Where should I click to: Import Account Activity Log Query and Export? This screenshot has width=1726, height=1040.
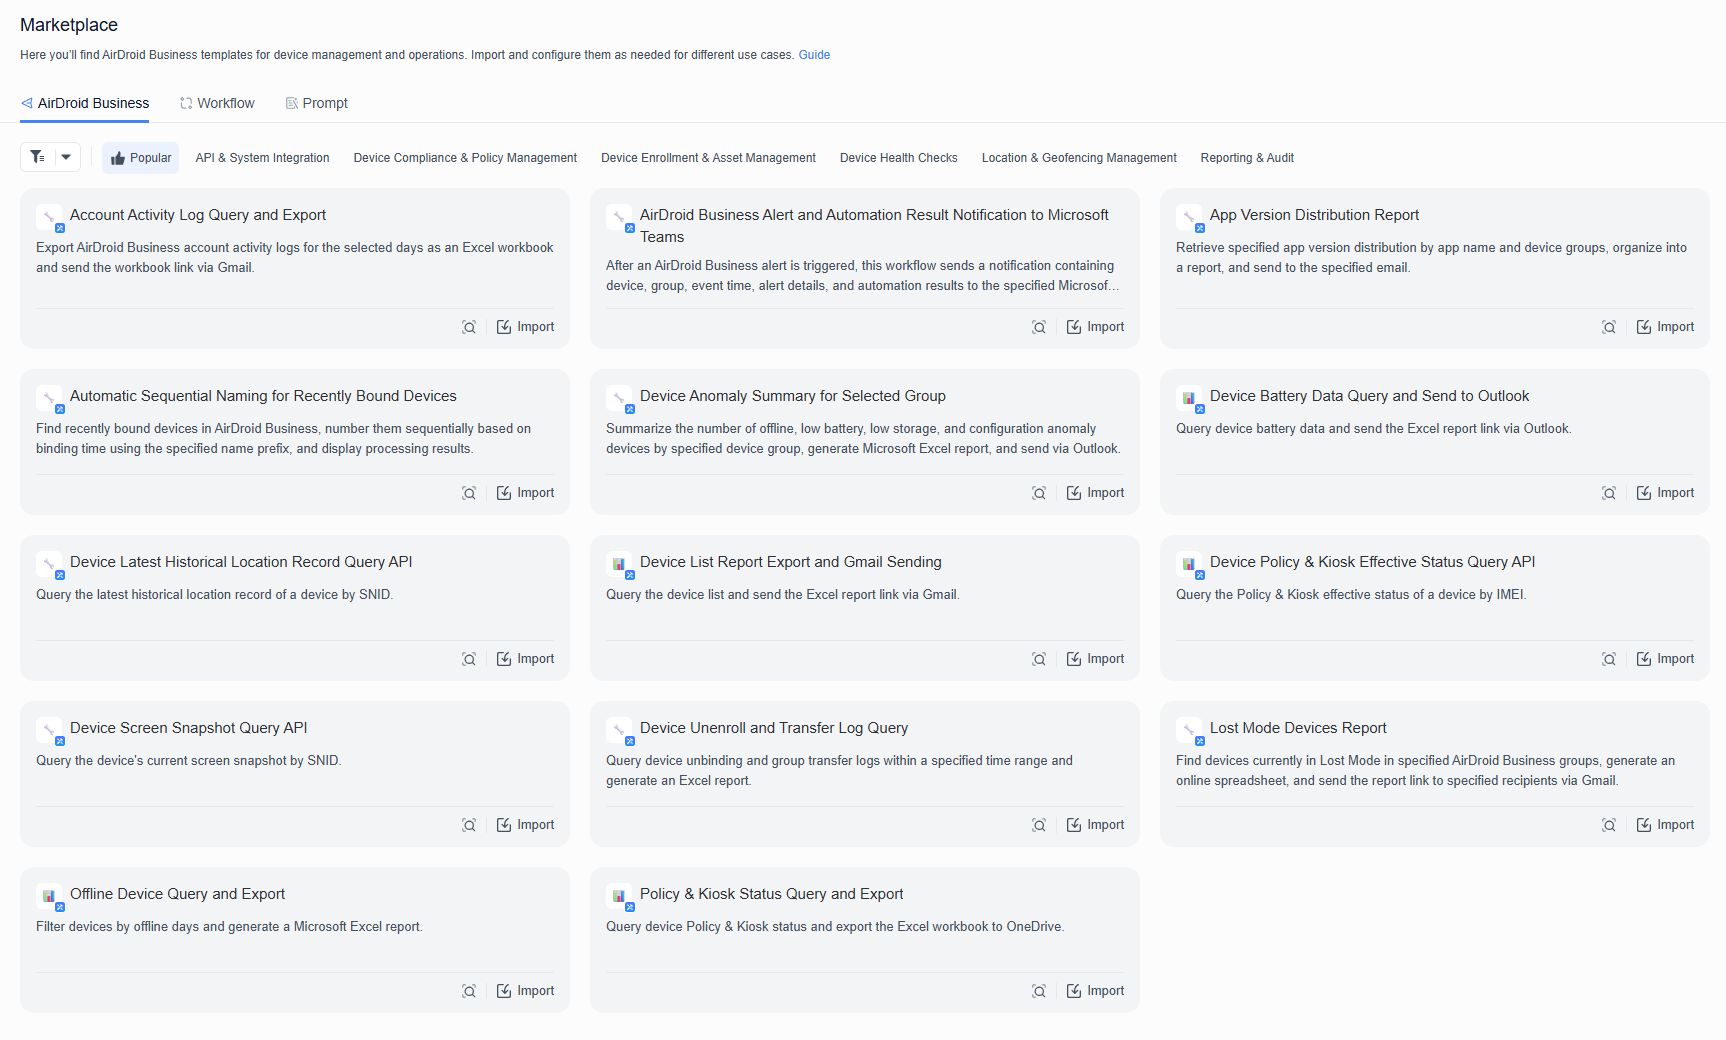pyautogui.click(x=525, y=327)
